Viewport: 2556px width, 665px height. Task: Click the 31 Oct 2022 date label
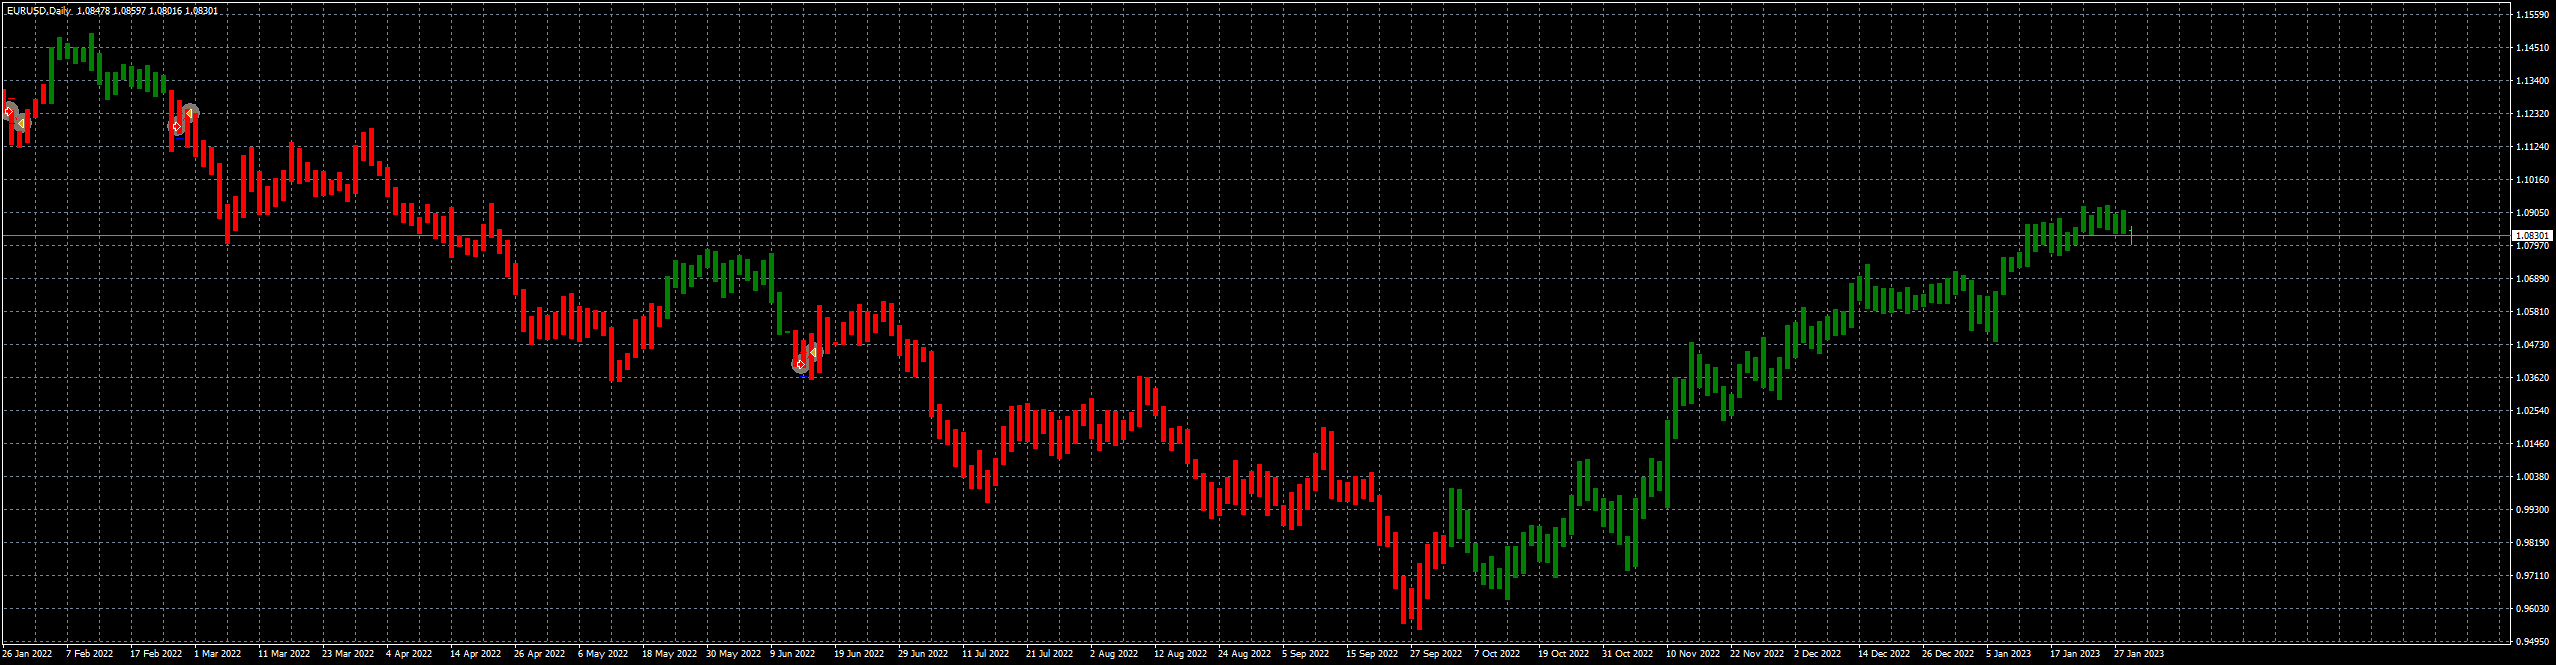(x=1628, y=654)
